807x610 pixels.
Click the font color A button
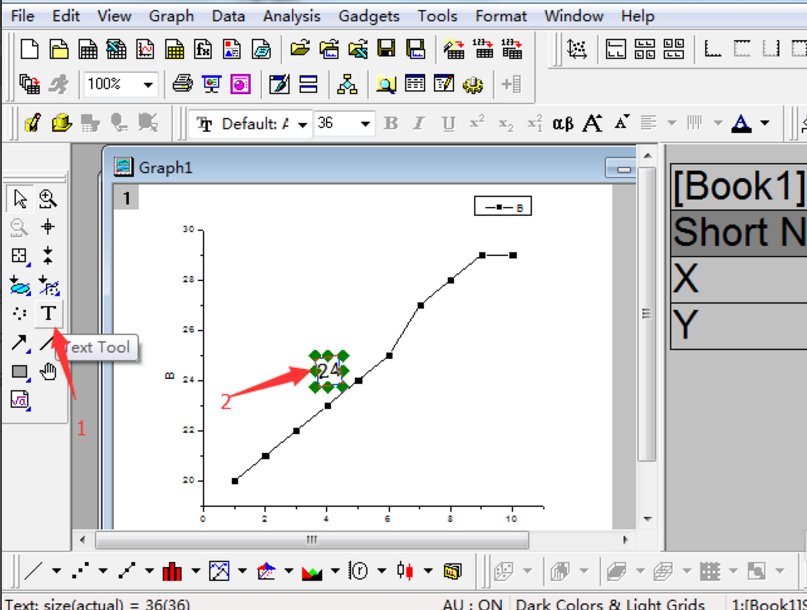click(x=741, y=123)
